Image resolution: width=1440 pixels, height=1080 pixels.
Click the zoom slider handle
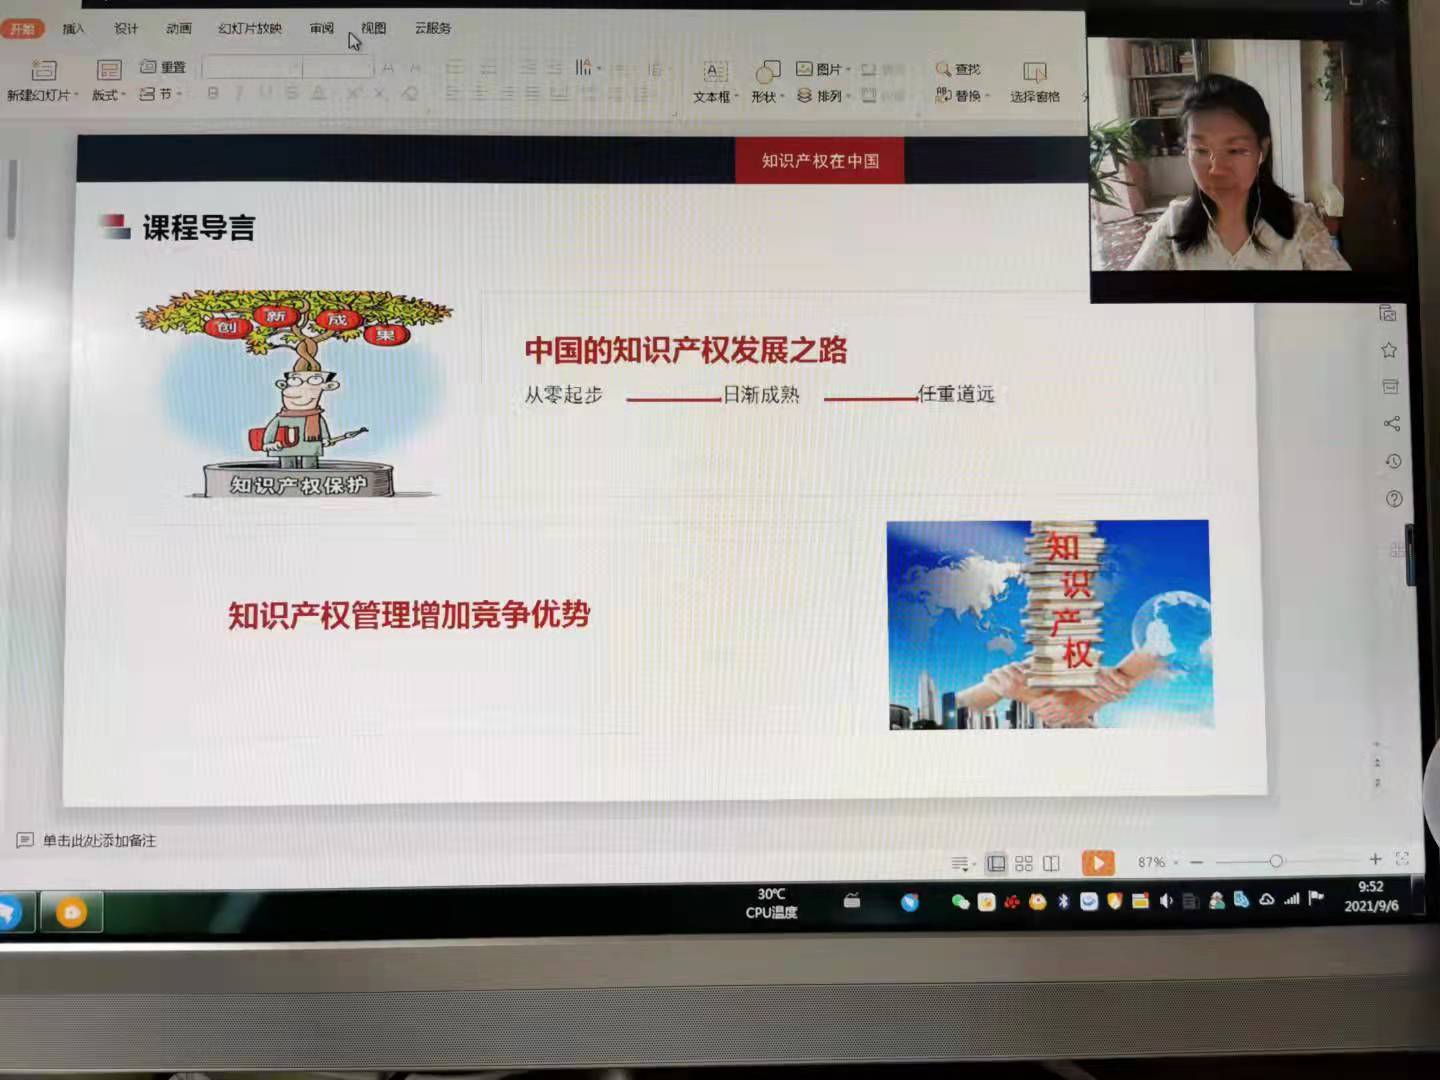[x=1276, y=861]
